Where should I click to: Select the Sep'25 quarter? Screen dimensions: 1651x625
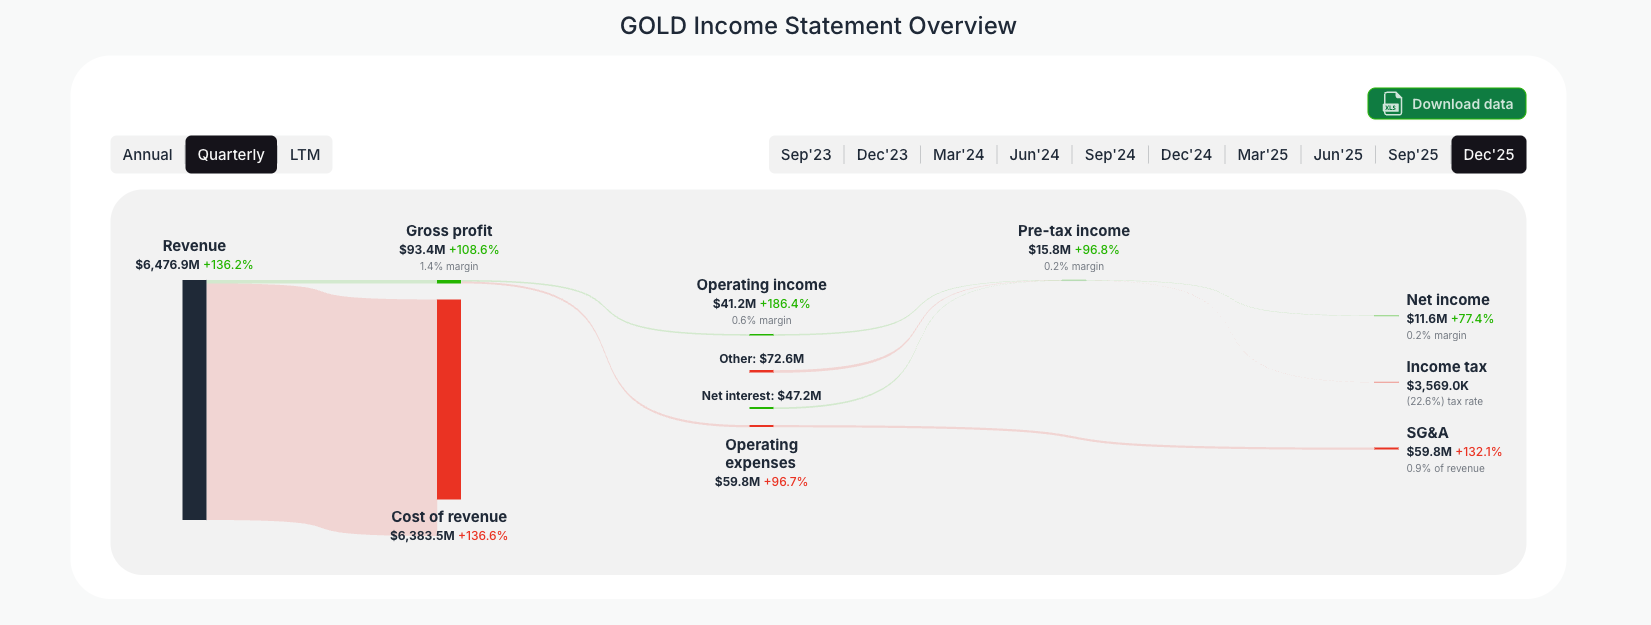point(1413,154)
